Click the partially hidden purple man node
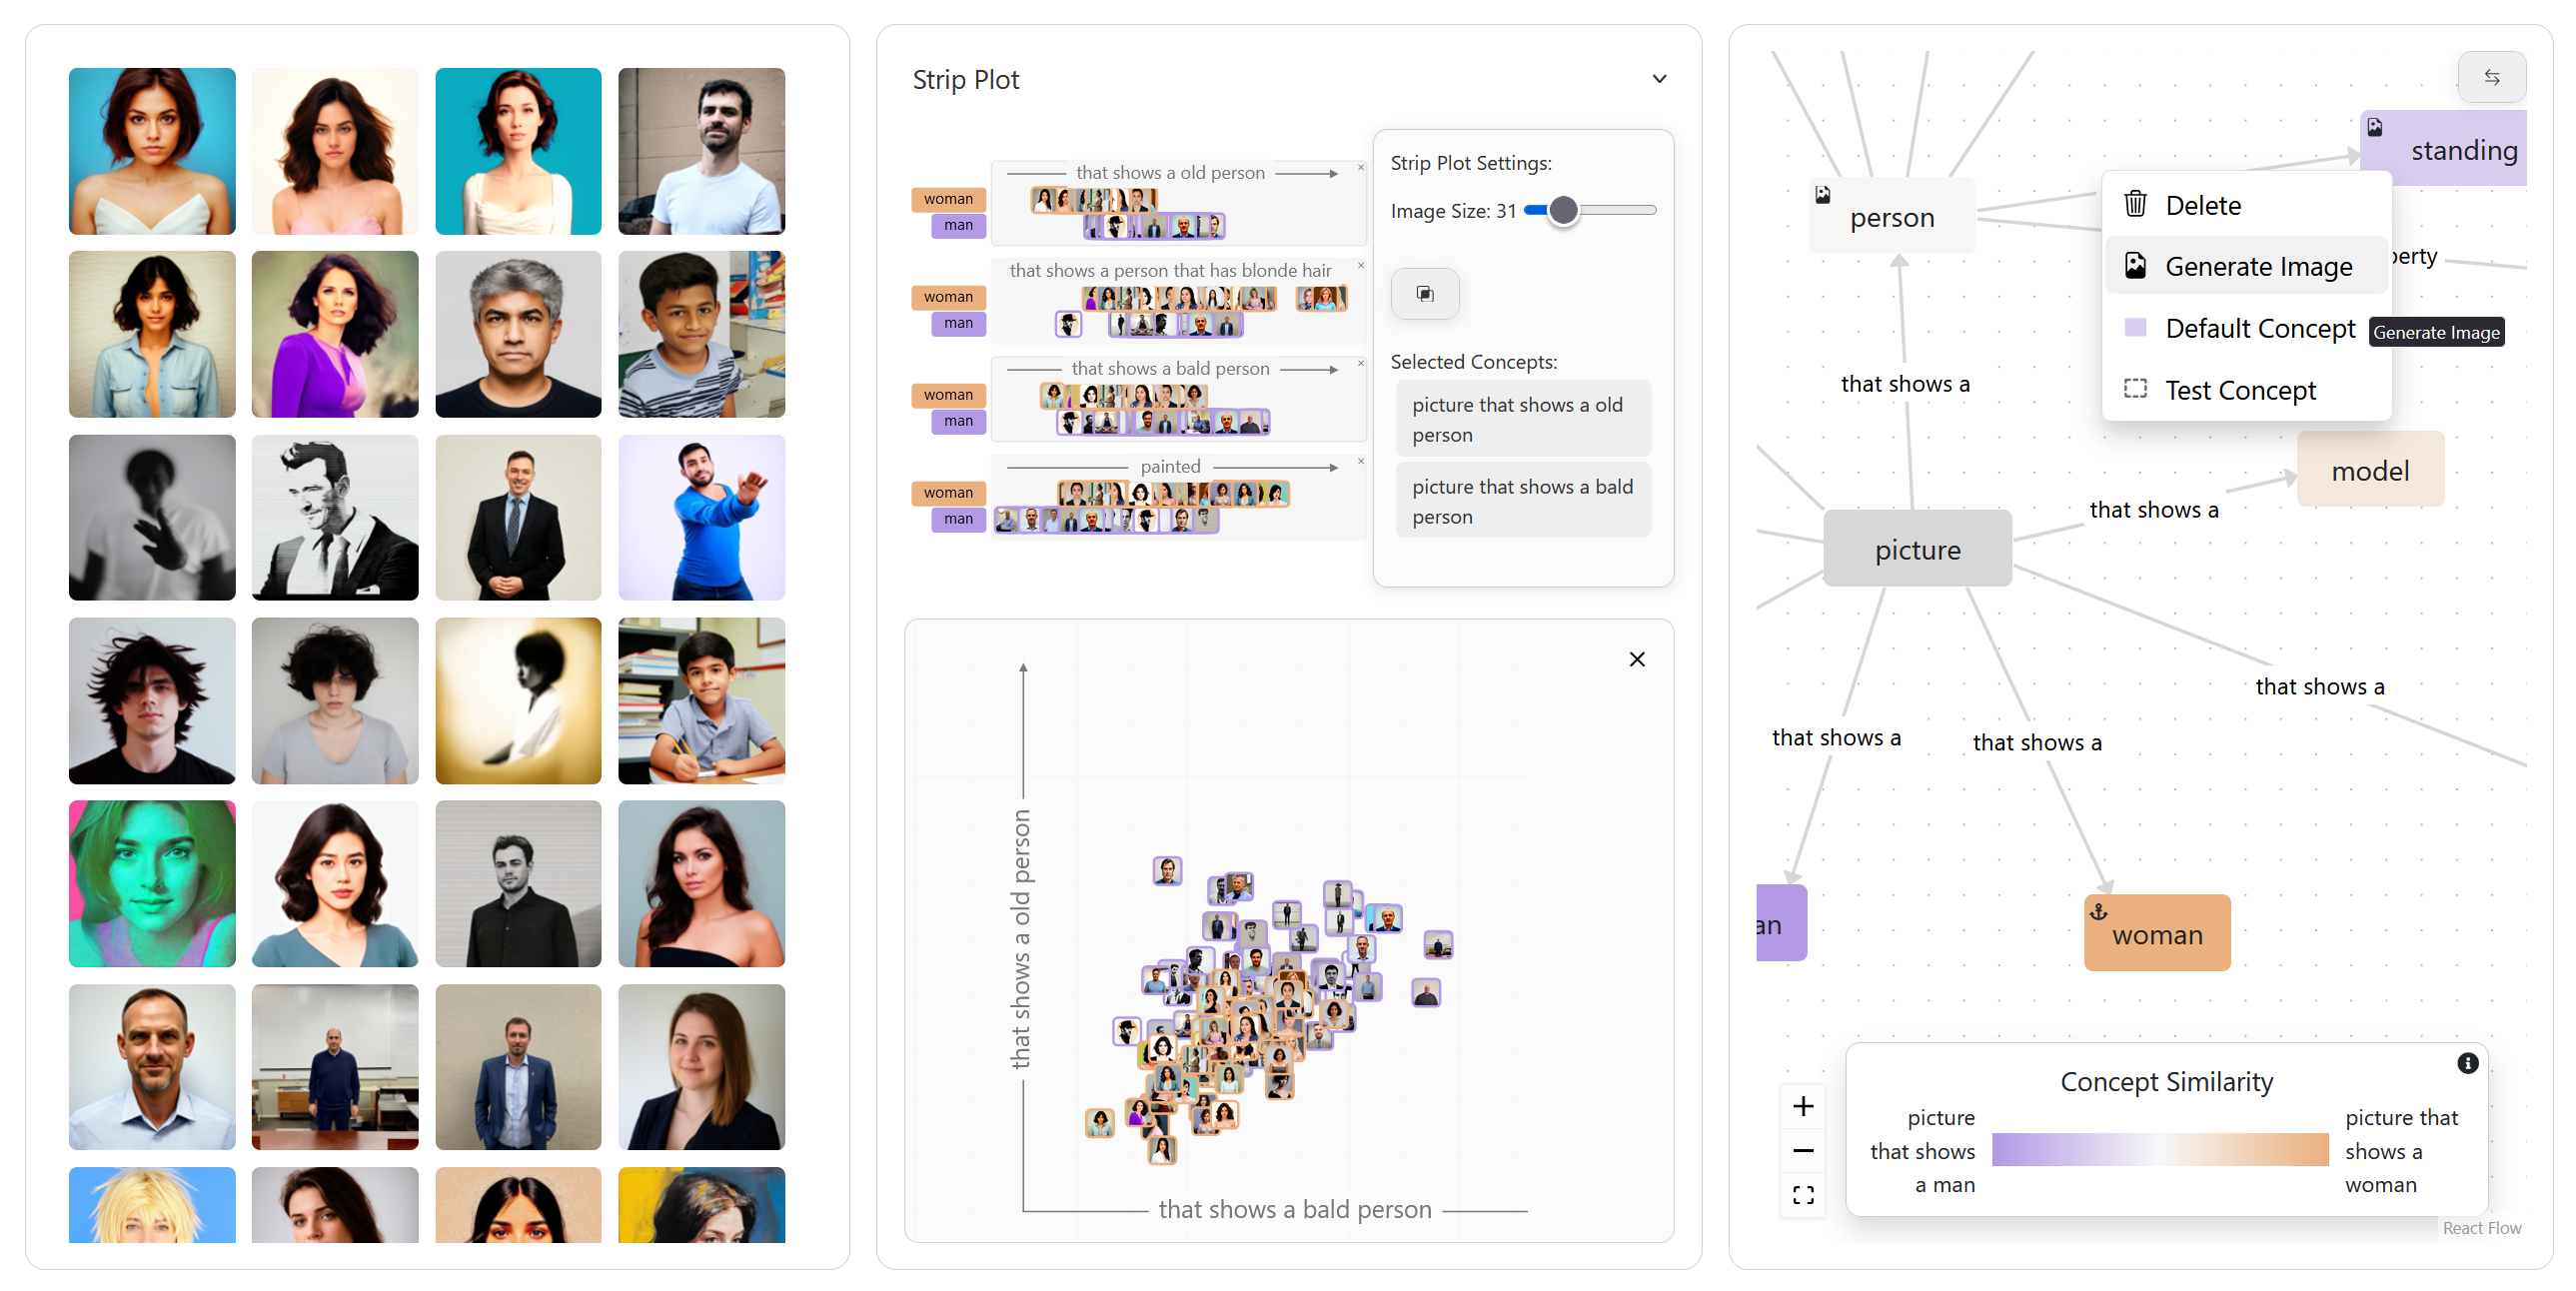 pyautogui.click(x=1781, y=923)
